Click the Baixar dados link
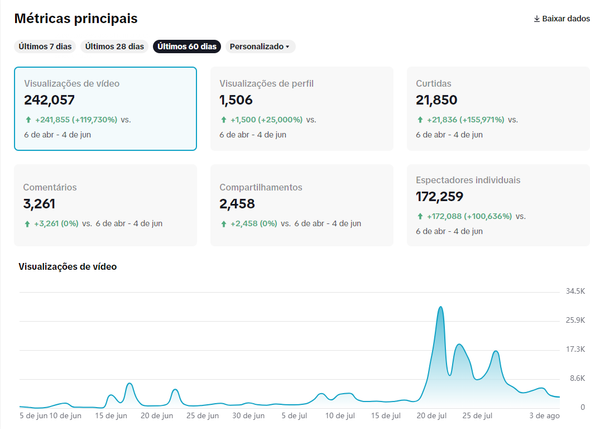This screenshot has height=429, width=600. coord(565,19)
